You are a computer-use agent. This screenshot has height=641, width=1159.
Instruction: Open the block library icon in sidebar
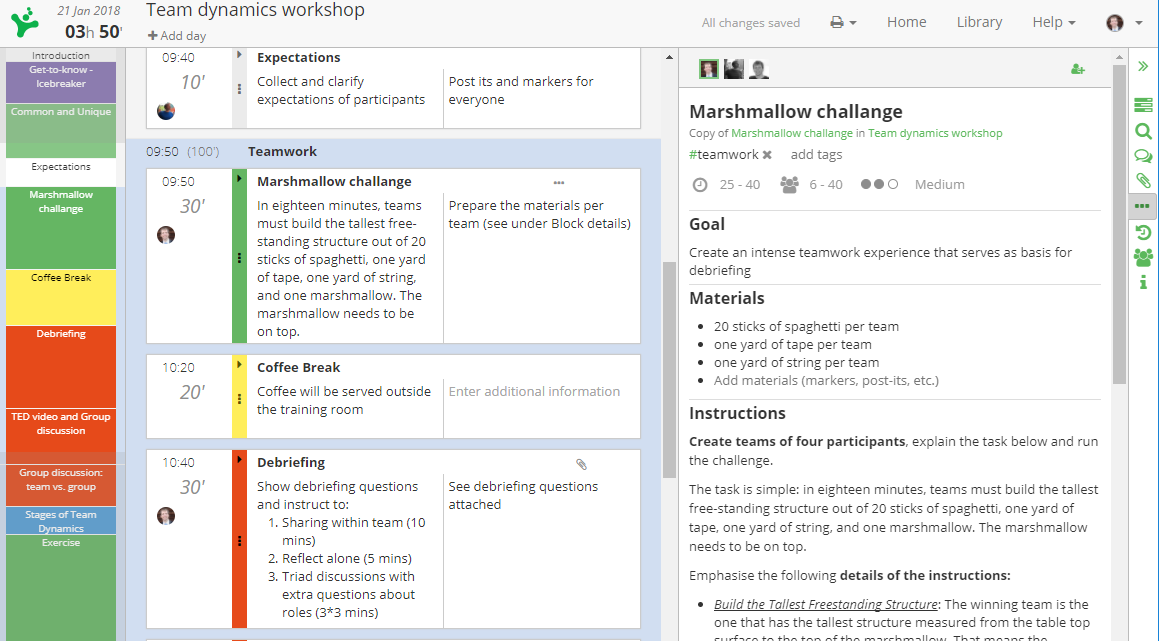click(x=1143, y=105)
